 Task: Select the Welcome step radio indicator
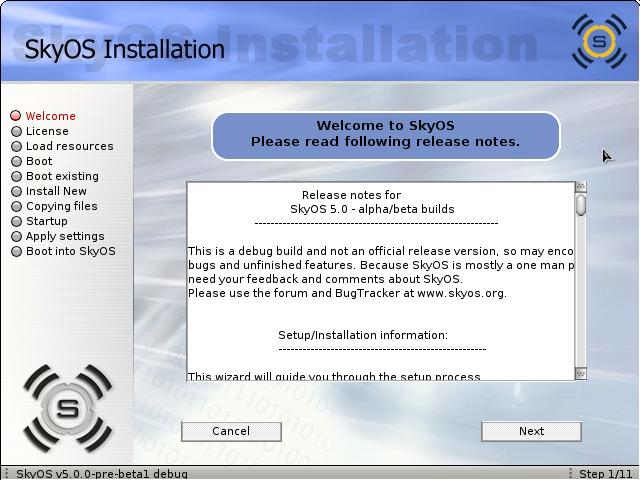click(16, 116)
